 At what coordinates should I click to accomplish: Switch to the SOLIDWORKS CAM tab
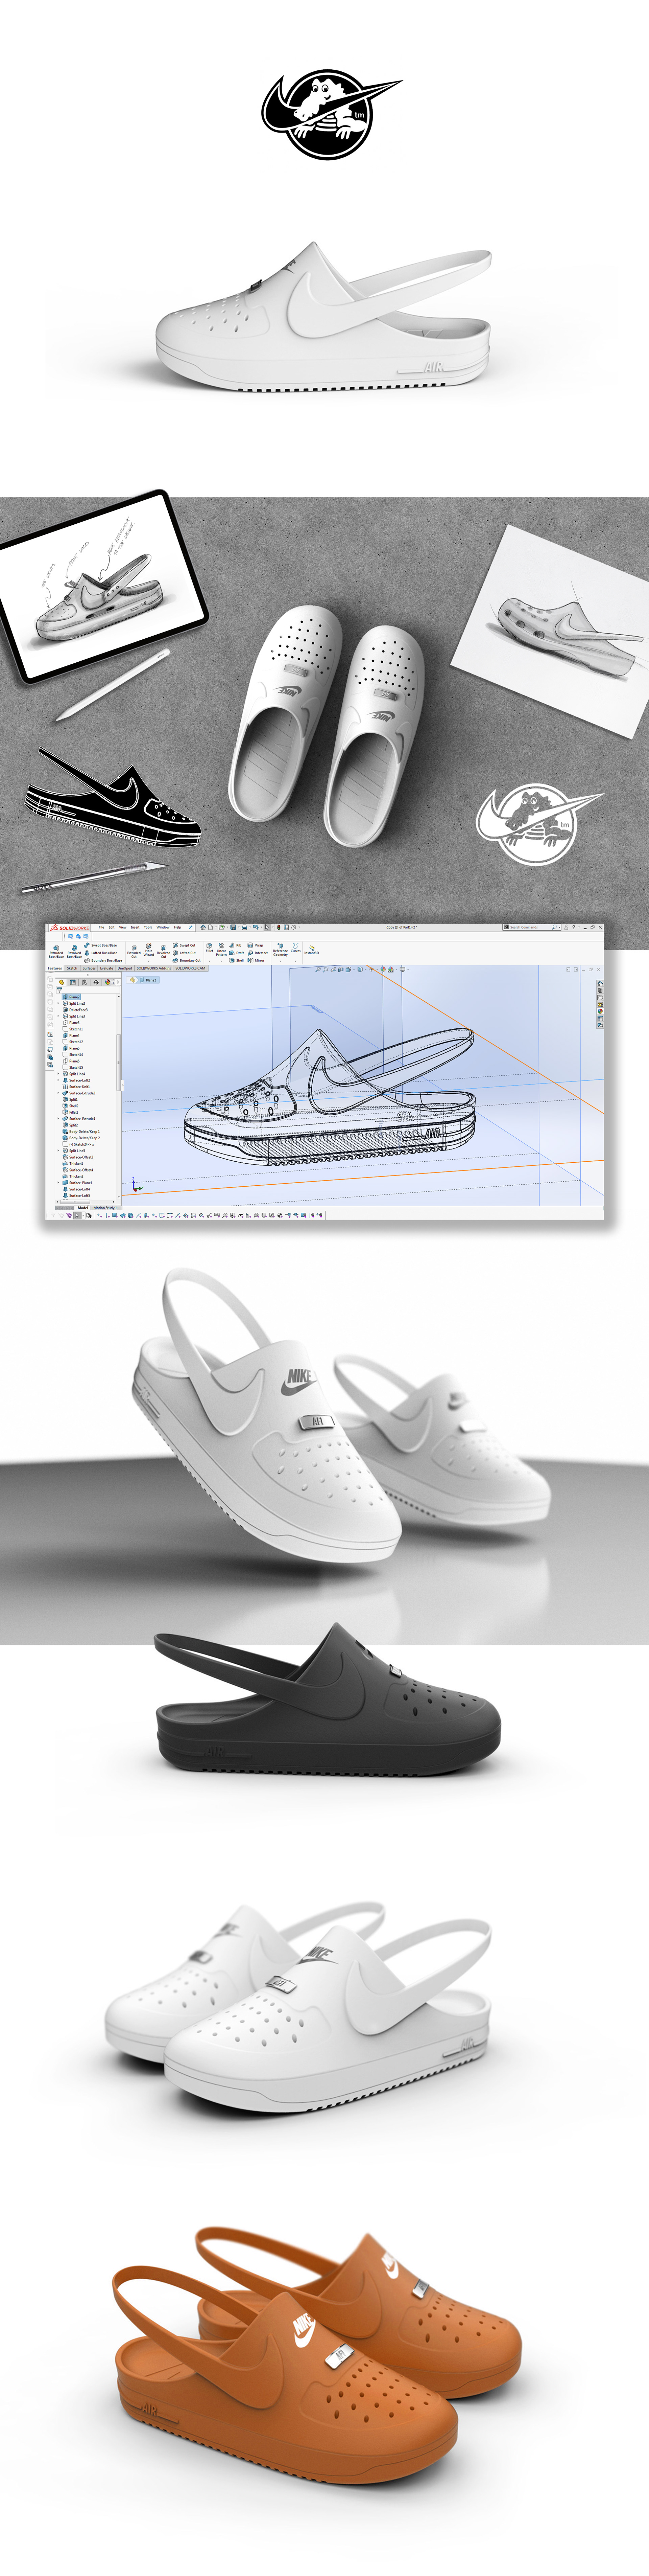(190, 968)
